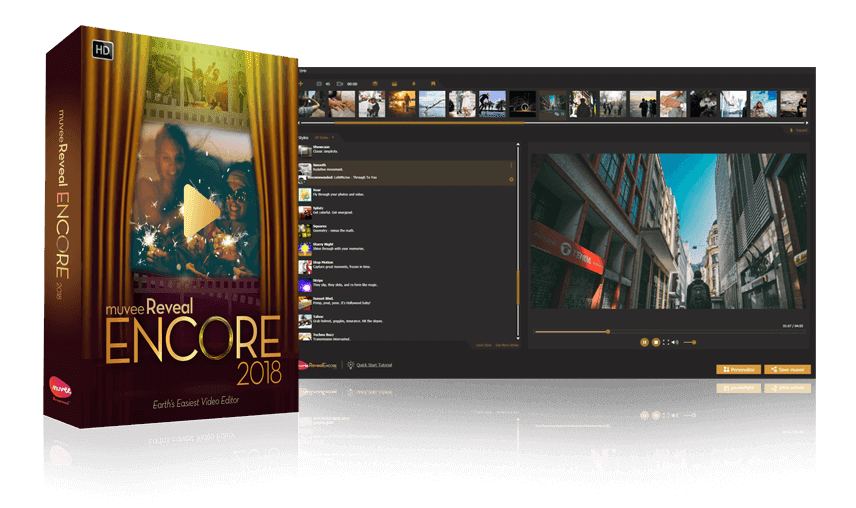Click down arrow of styles list scrollbar
856x508 pixels.
click(518, 338)
